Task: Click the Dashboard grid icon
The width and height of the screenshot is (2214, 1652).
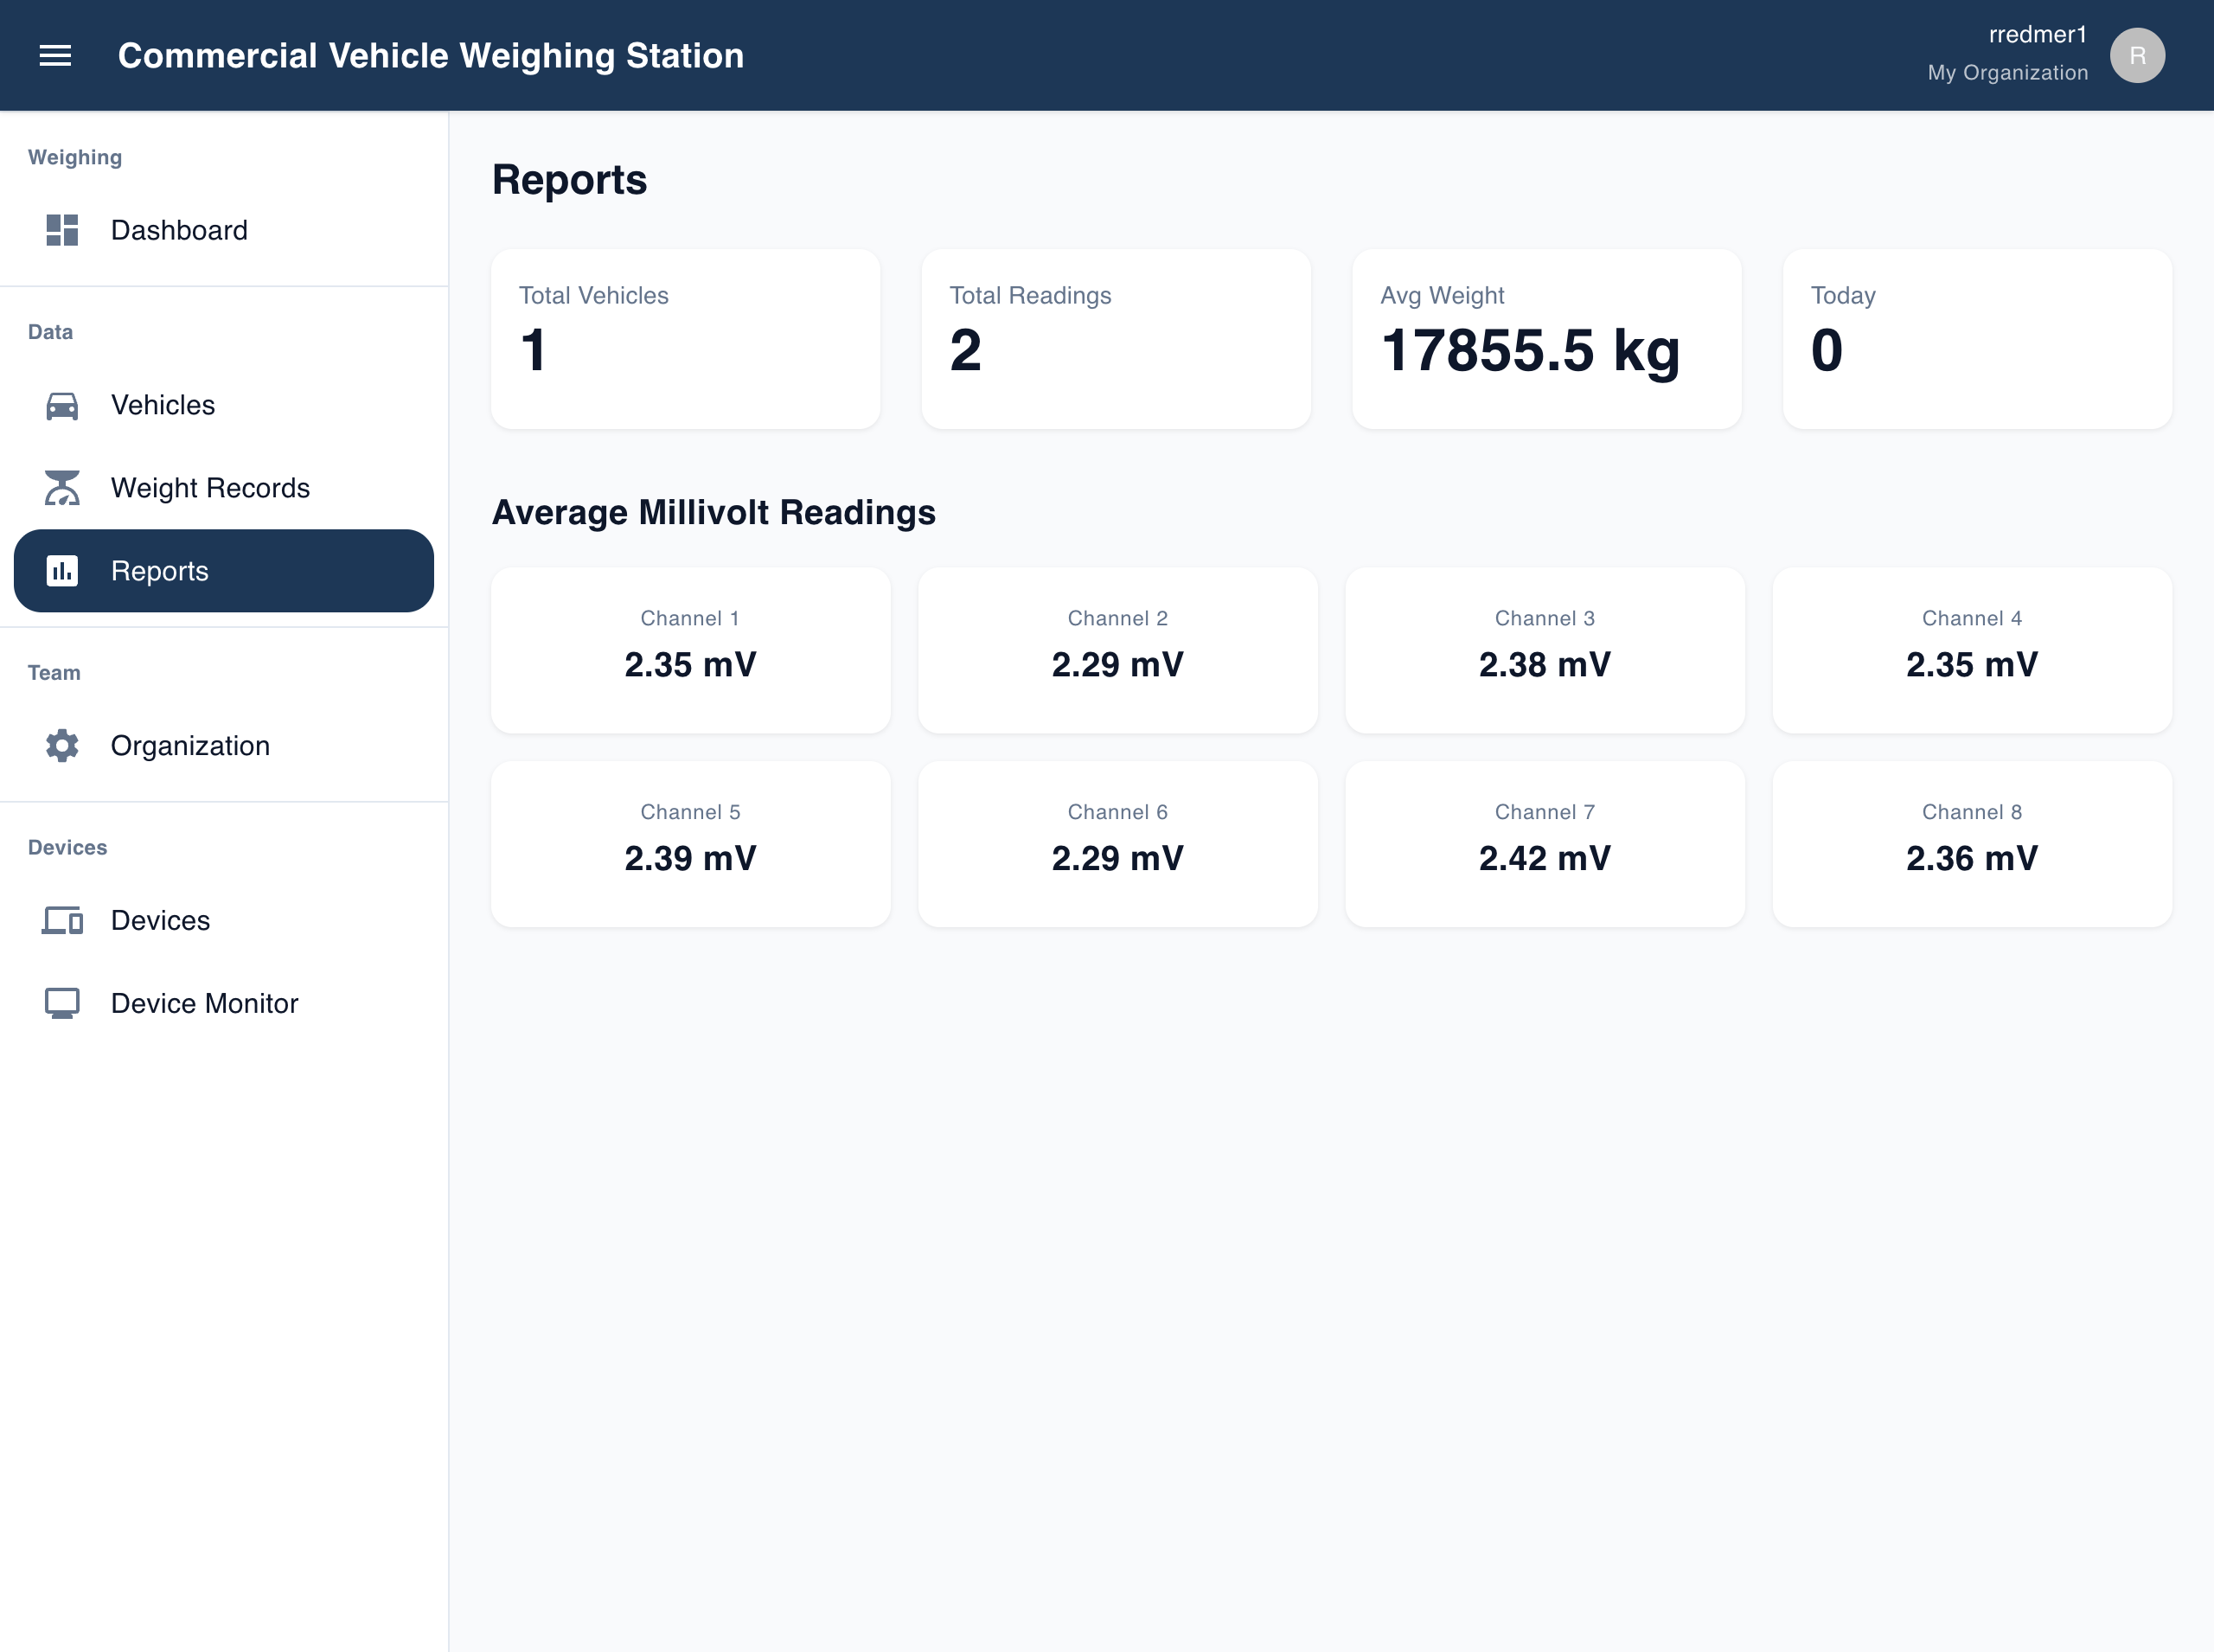Action: tap(62, 230)
